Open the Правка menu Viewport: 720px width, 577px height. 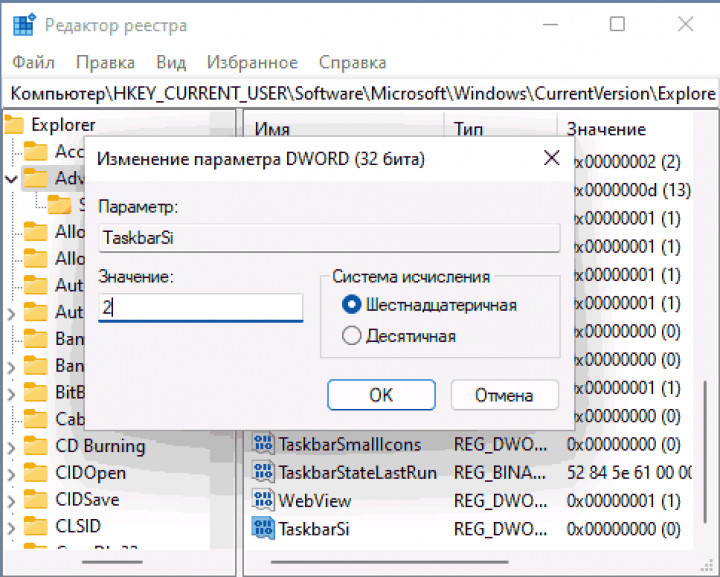click(105, 62)
